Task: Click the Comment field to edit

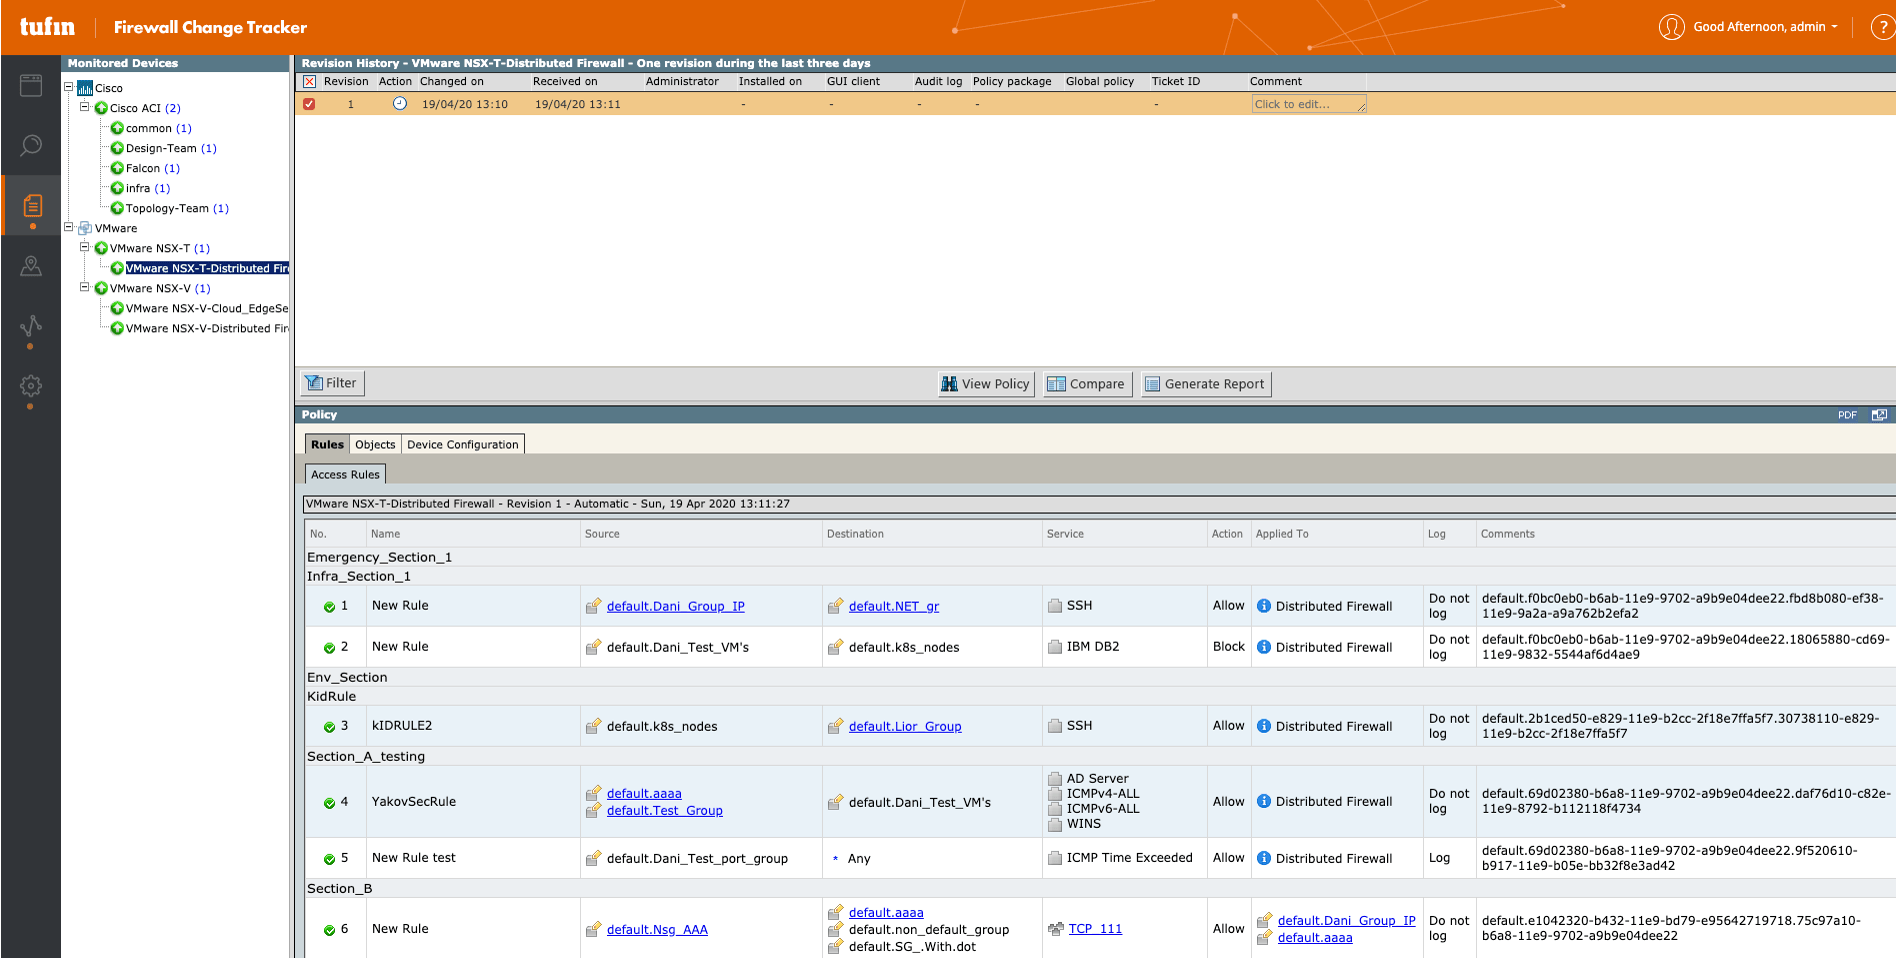Action: click(x=1308, y=104)
